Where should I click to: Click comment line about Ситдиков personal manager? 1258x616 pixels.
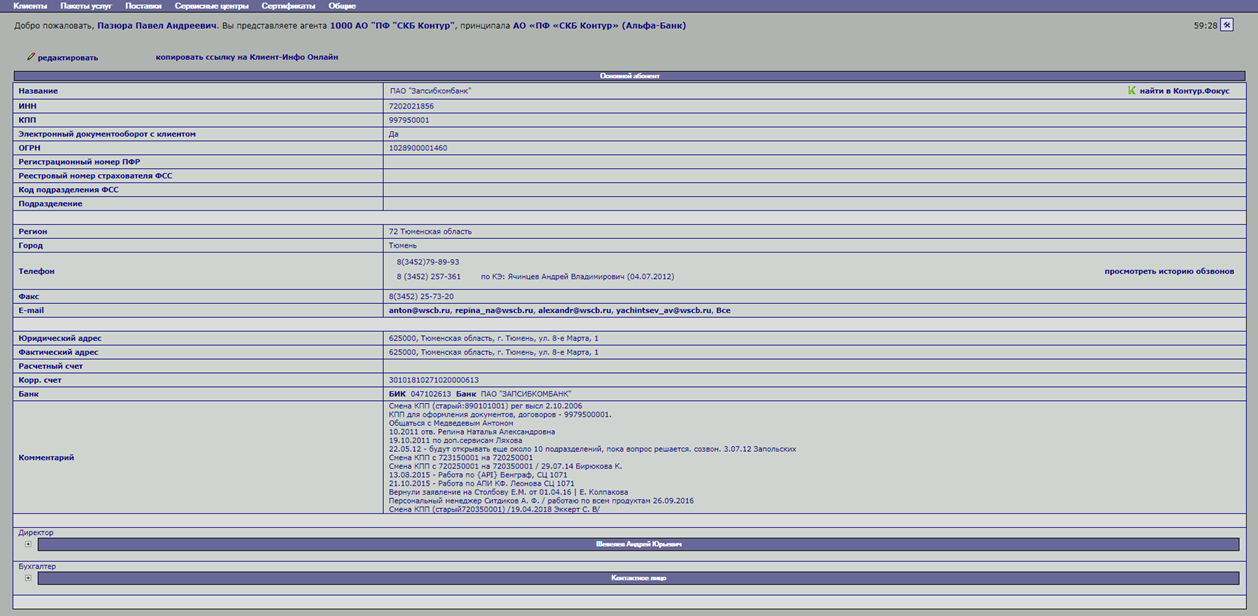(x=541, y=501)
